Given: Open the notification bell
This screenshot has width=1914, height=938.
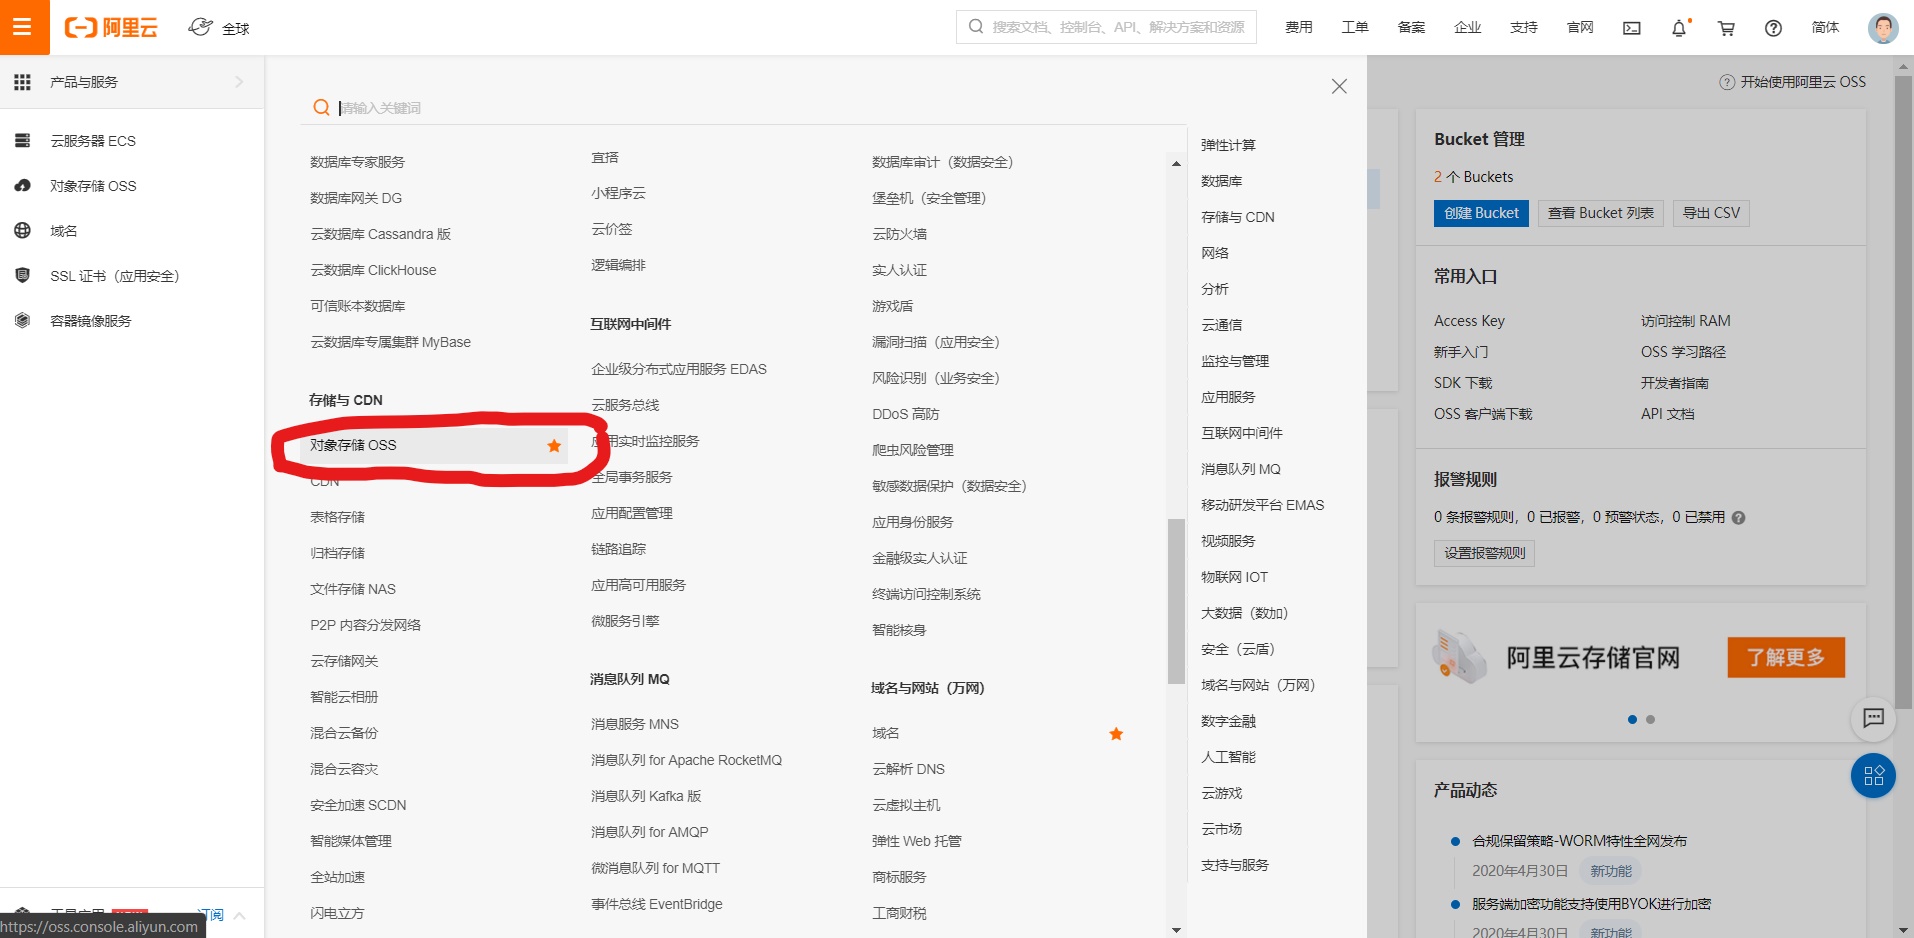Looking at the screenshot, I should coord(1679,28).
